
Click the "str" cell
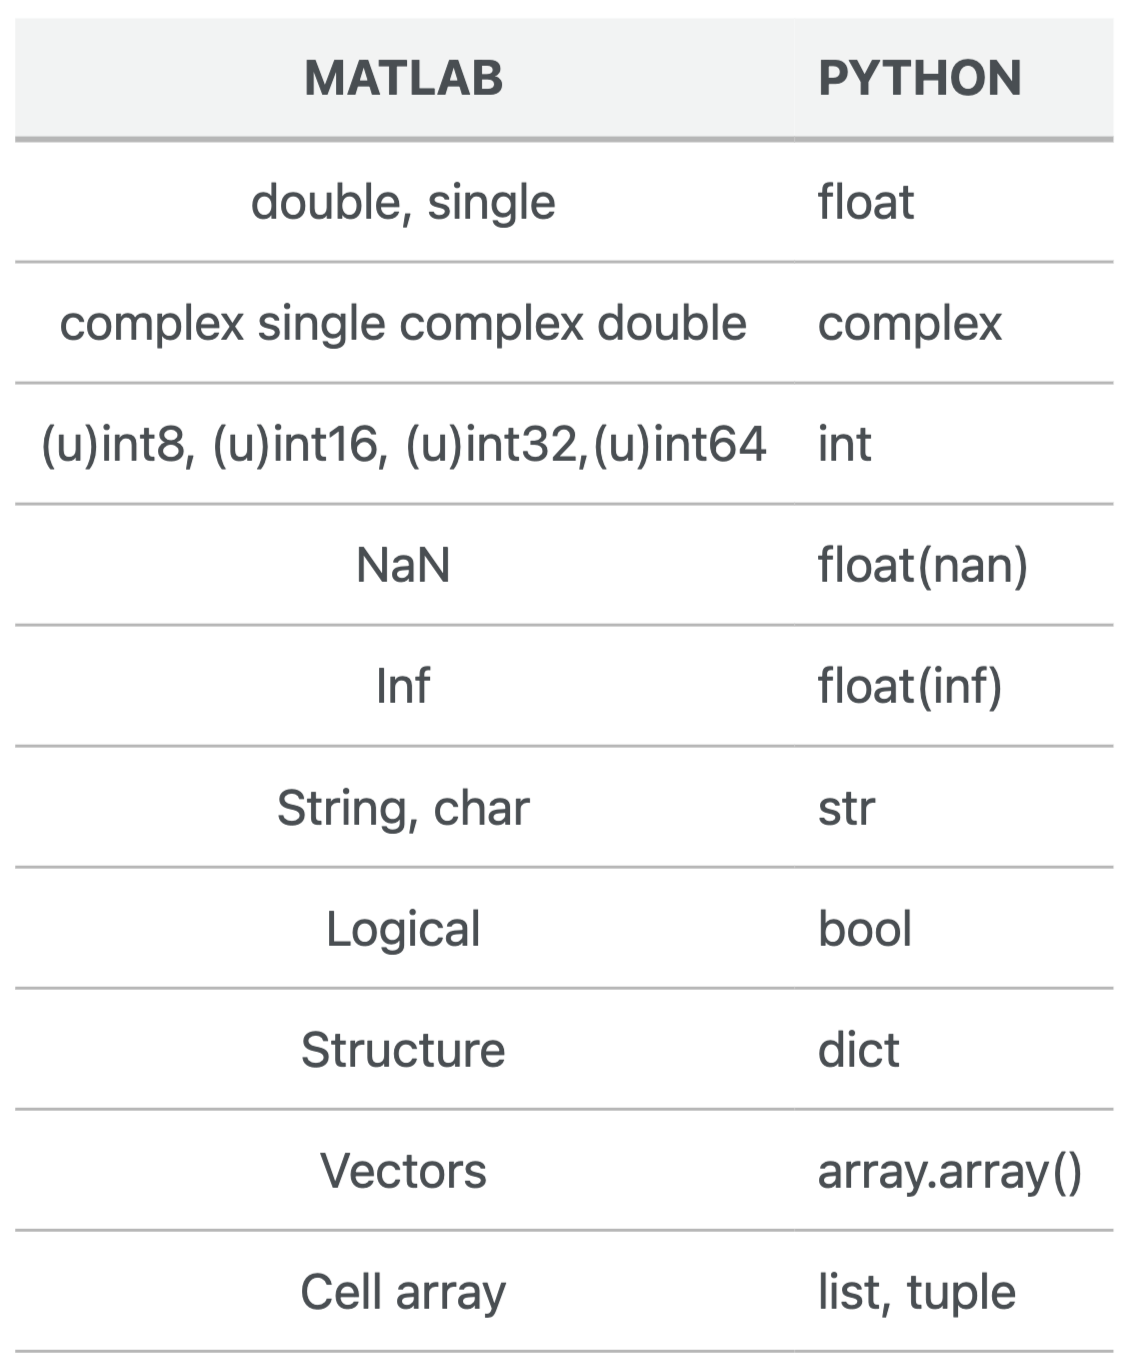[x=846, y=807]
